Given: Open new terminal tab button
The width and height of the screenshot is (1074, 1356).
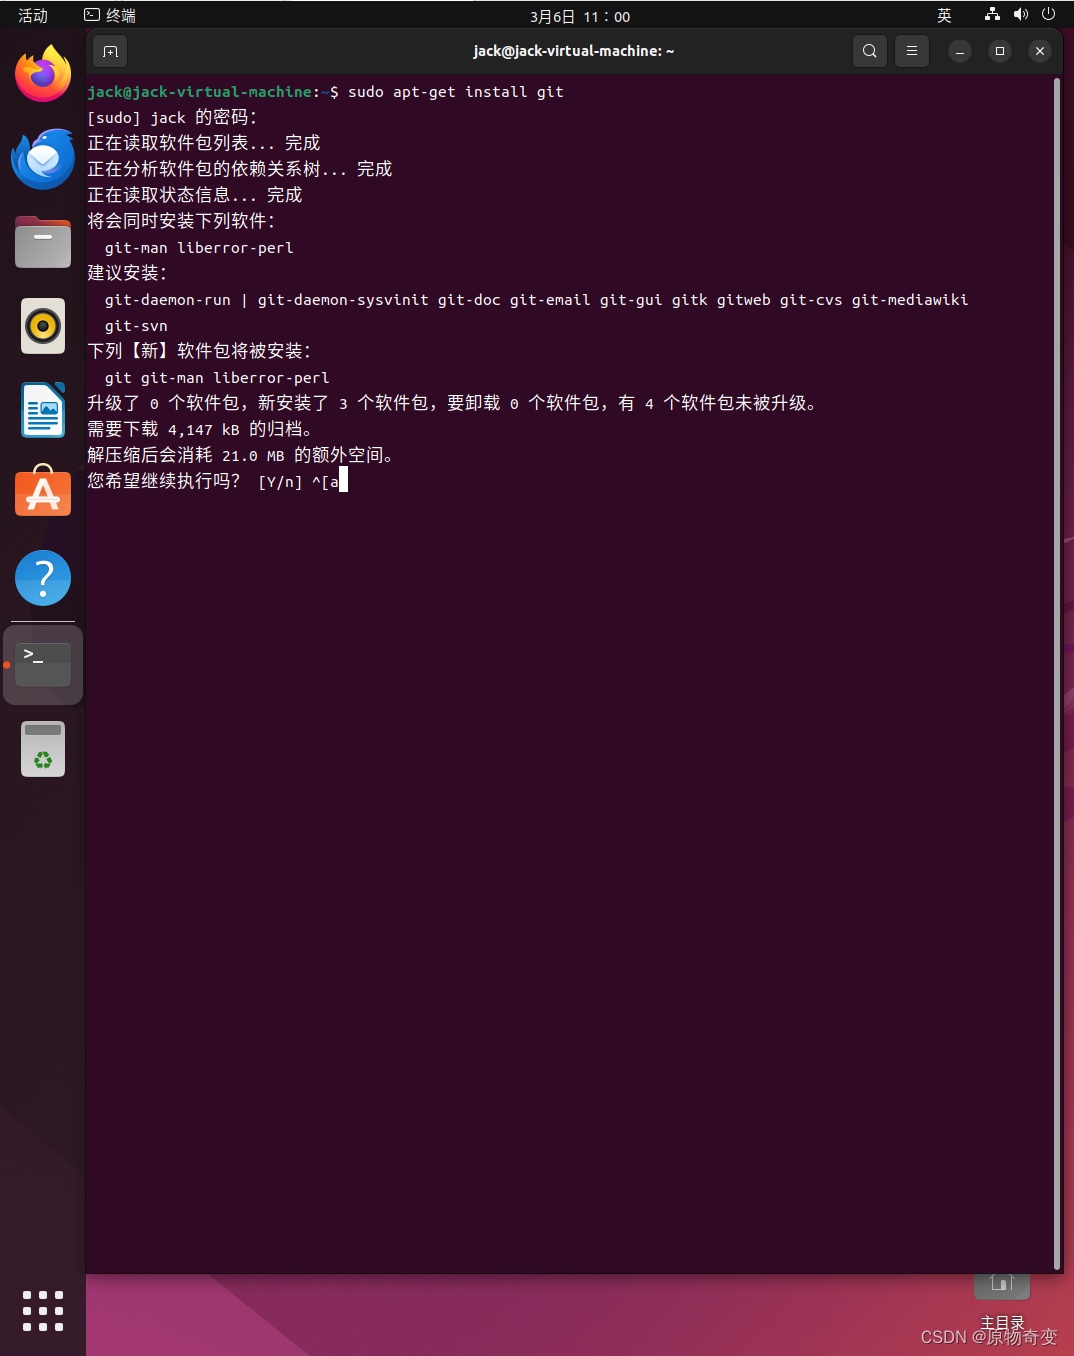Looking at the screenshot, I should pos(110,51).
